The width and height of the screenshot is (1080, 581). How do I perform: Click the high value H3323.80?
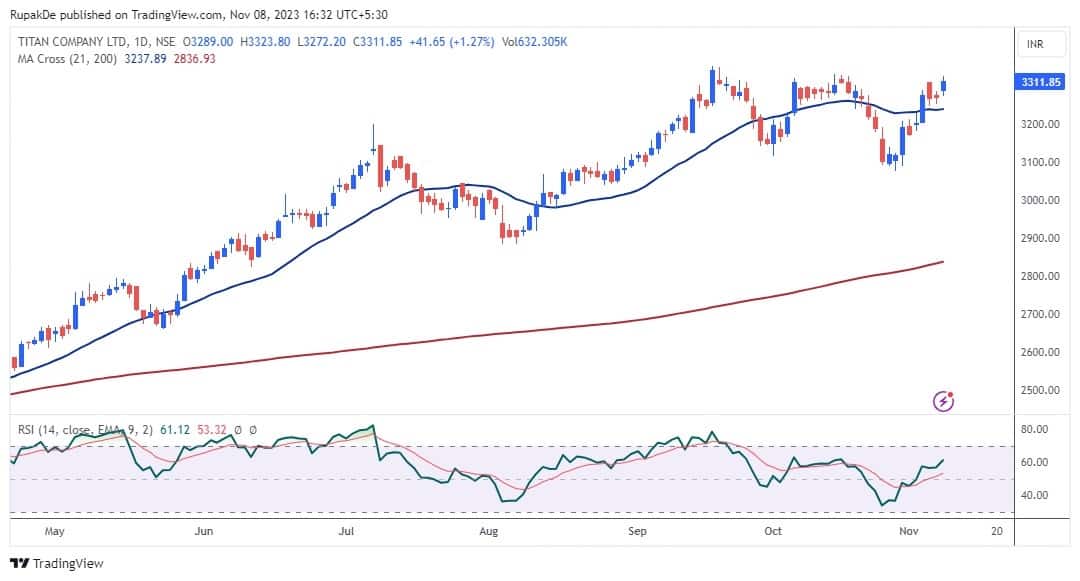[265, 42]
